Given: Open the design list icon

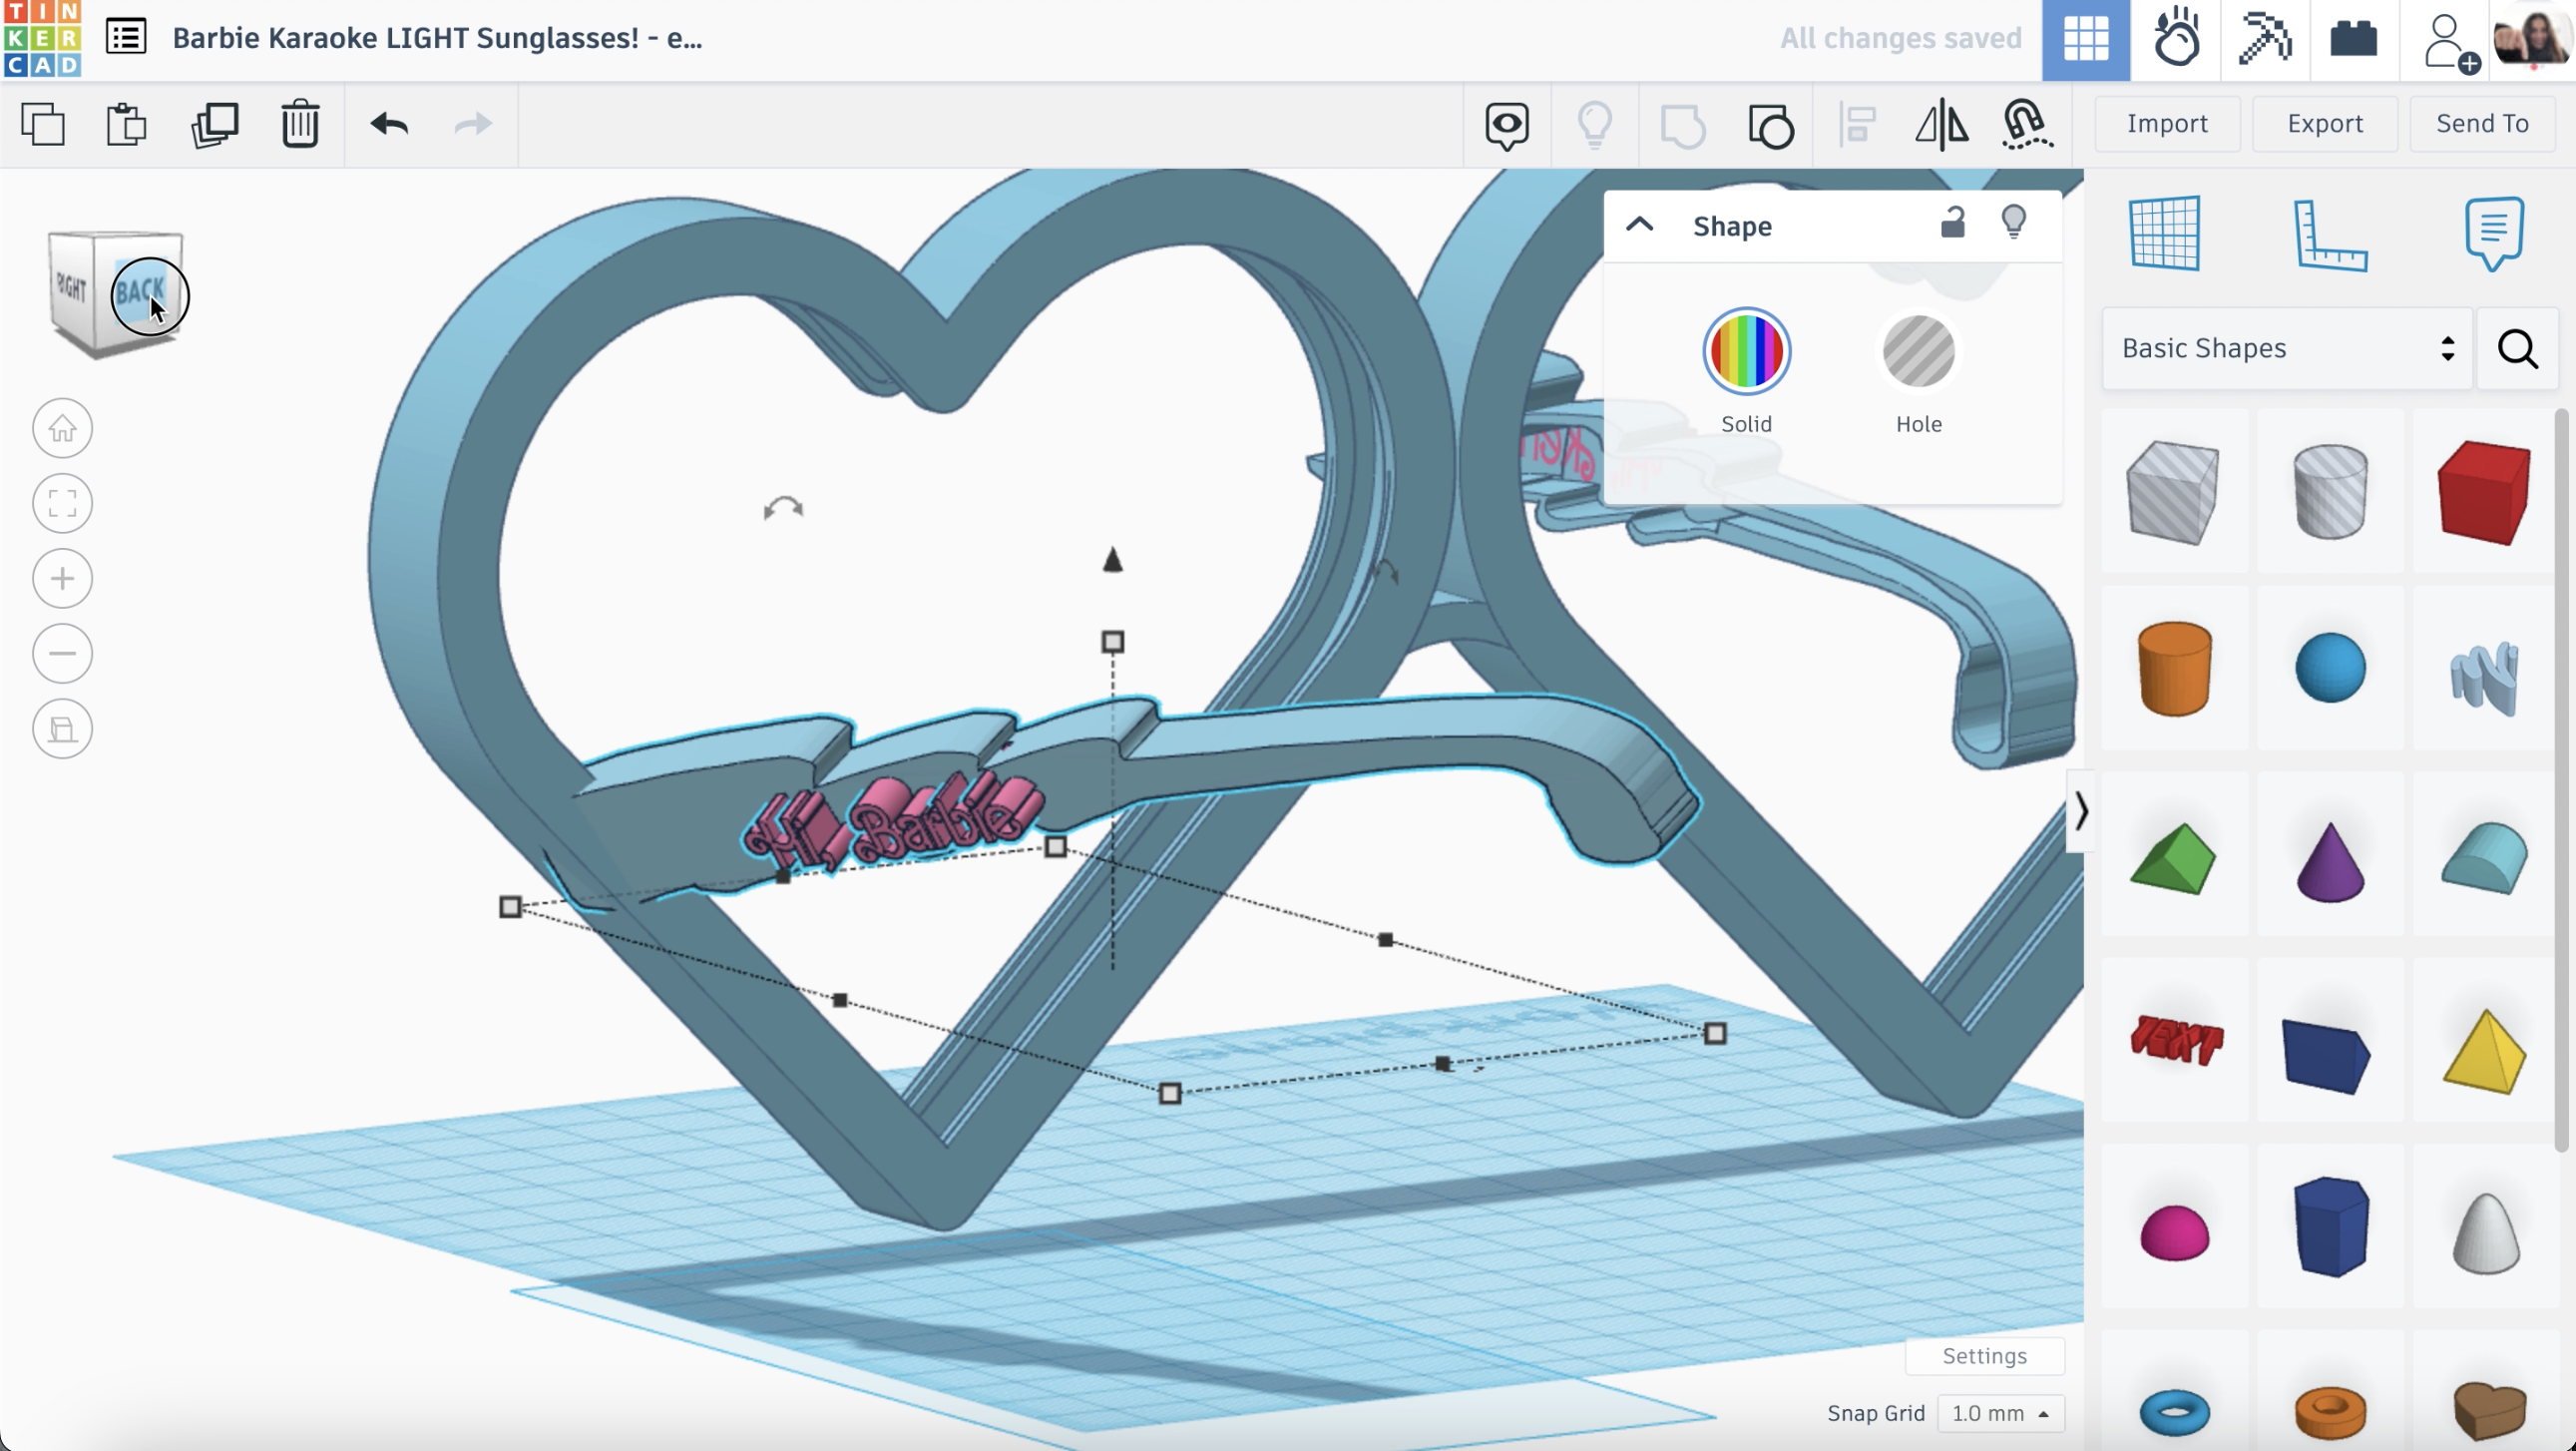Looking at the screenshot, I should pos(126,38).
